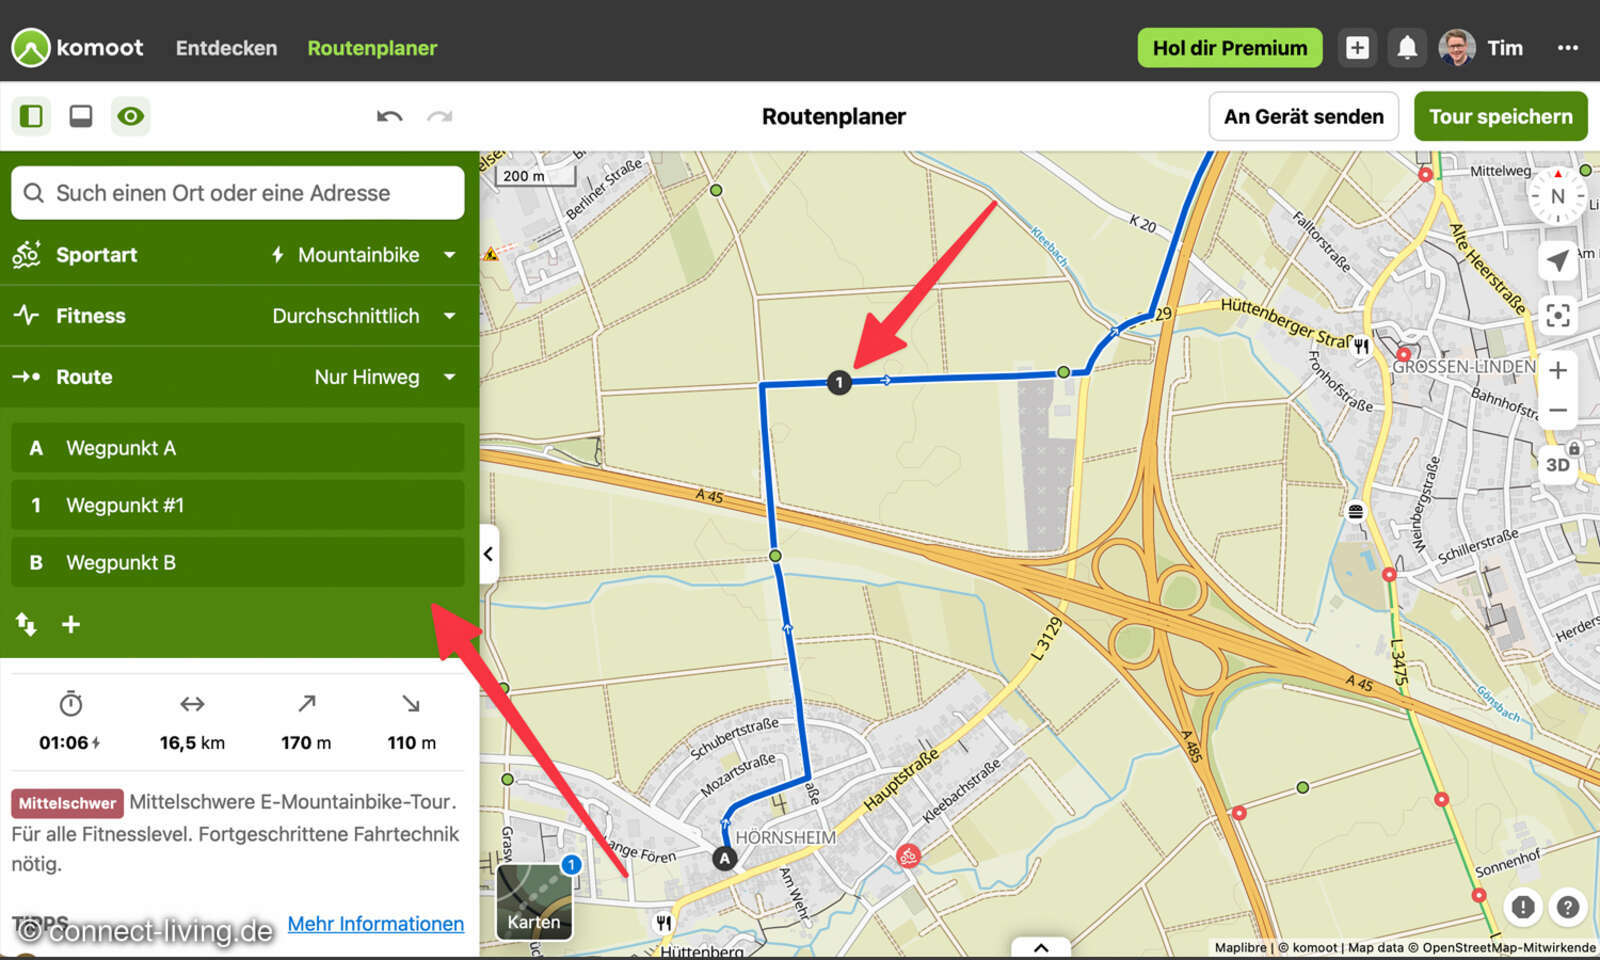Image resolution: width=1600 pixels, height=960 pixels.
Task: Open the Nur Hinweg route dropdown
Action: 381,377
